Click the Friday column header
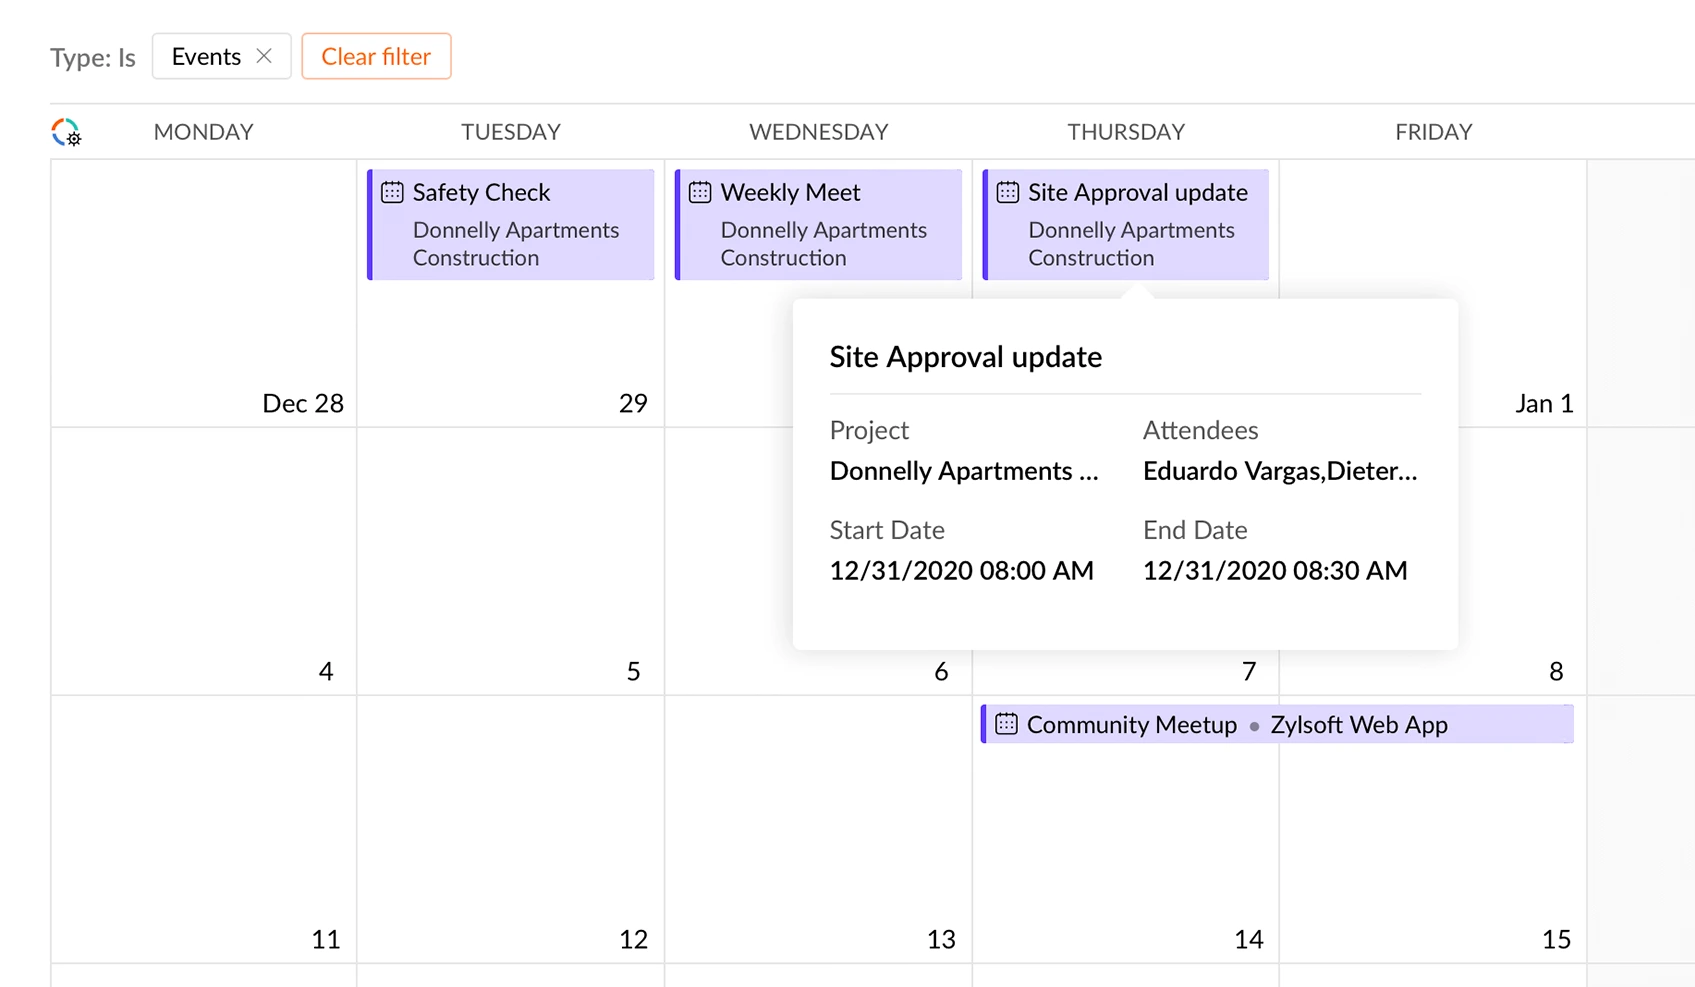Viewport: 1695px width, 987px height. pos(1433,132)
